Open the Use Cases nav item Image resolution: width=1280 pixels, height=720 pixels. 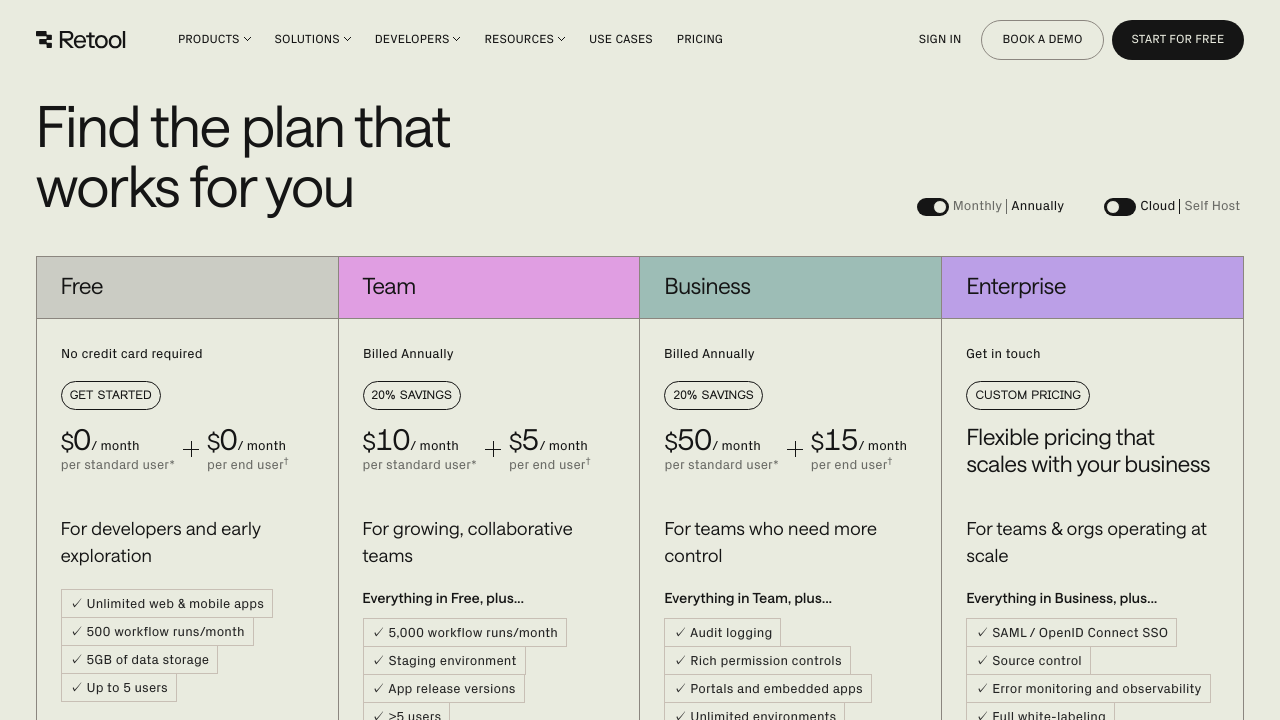(620, 39)
